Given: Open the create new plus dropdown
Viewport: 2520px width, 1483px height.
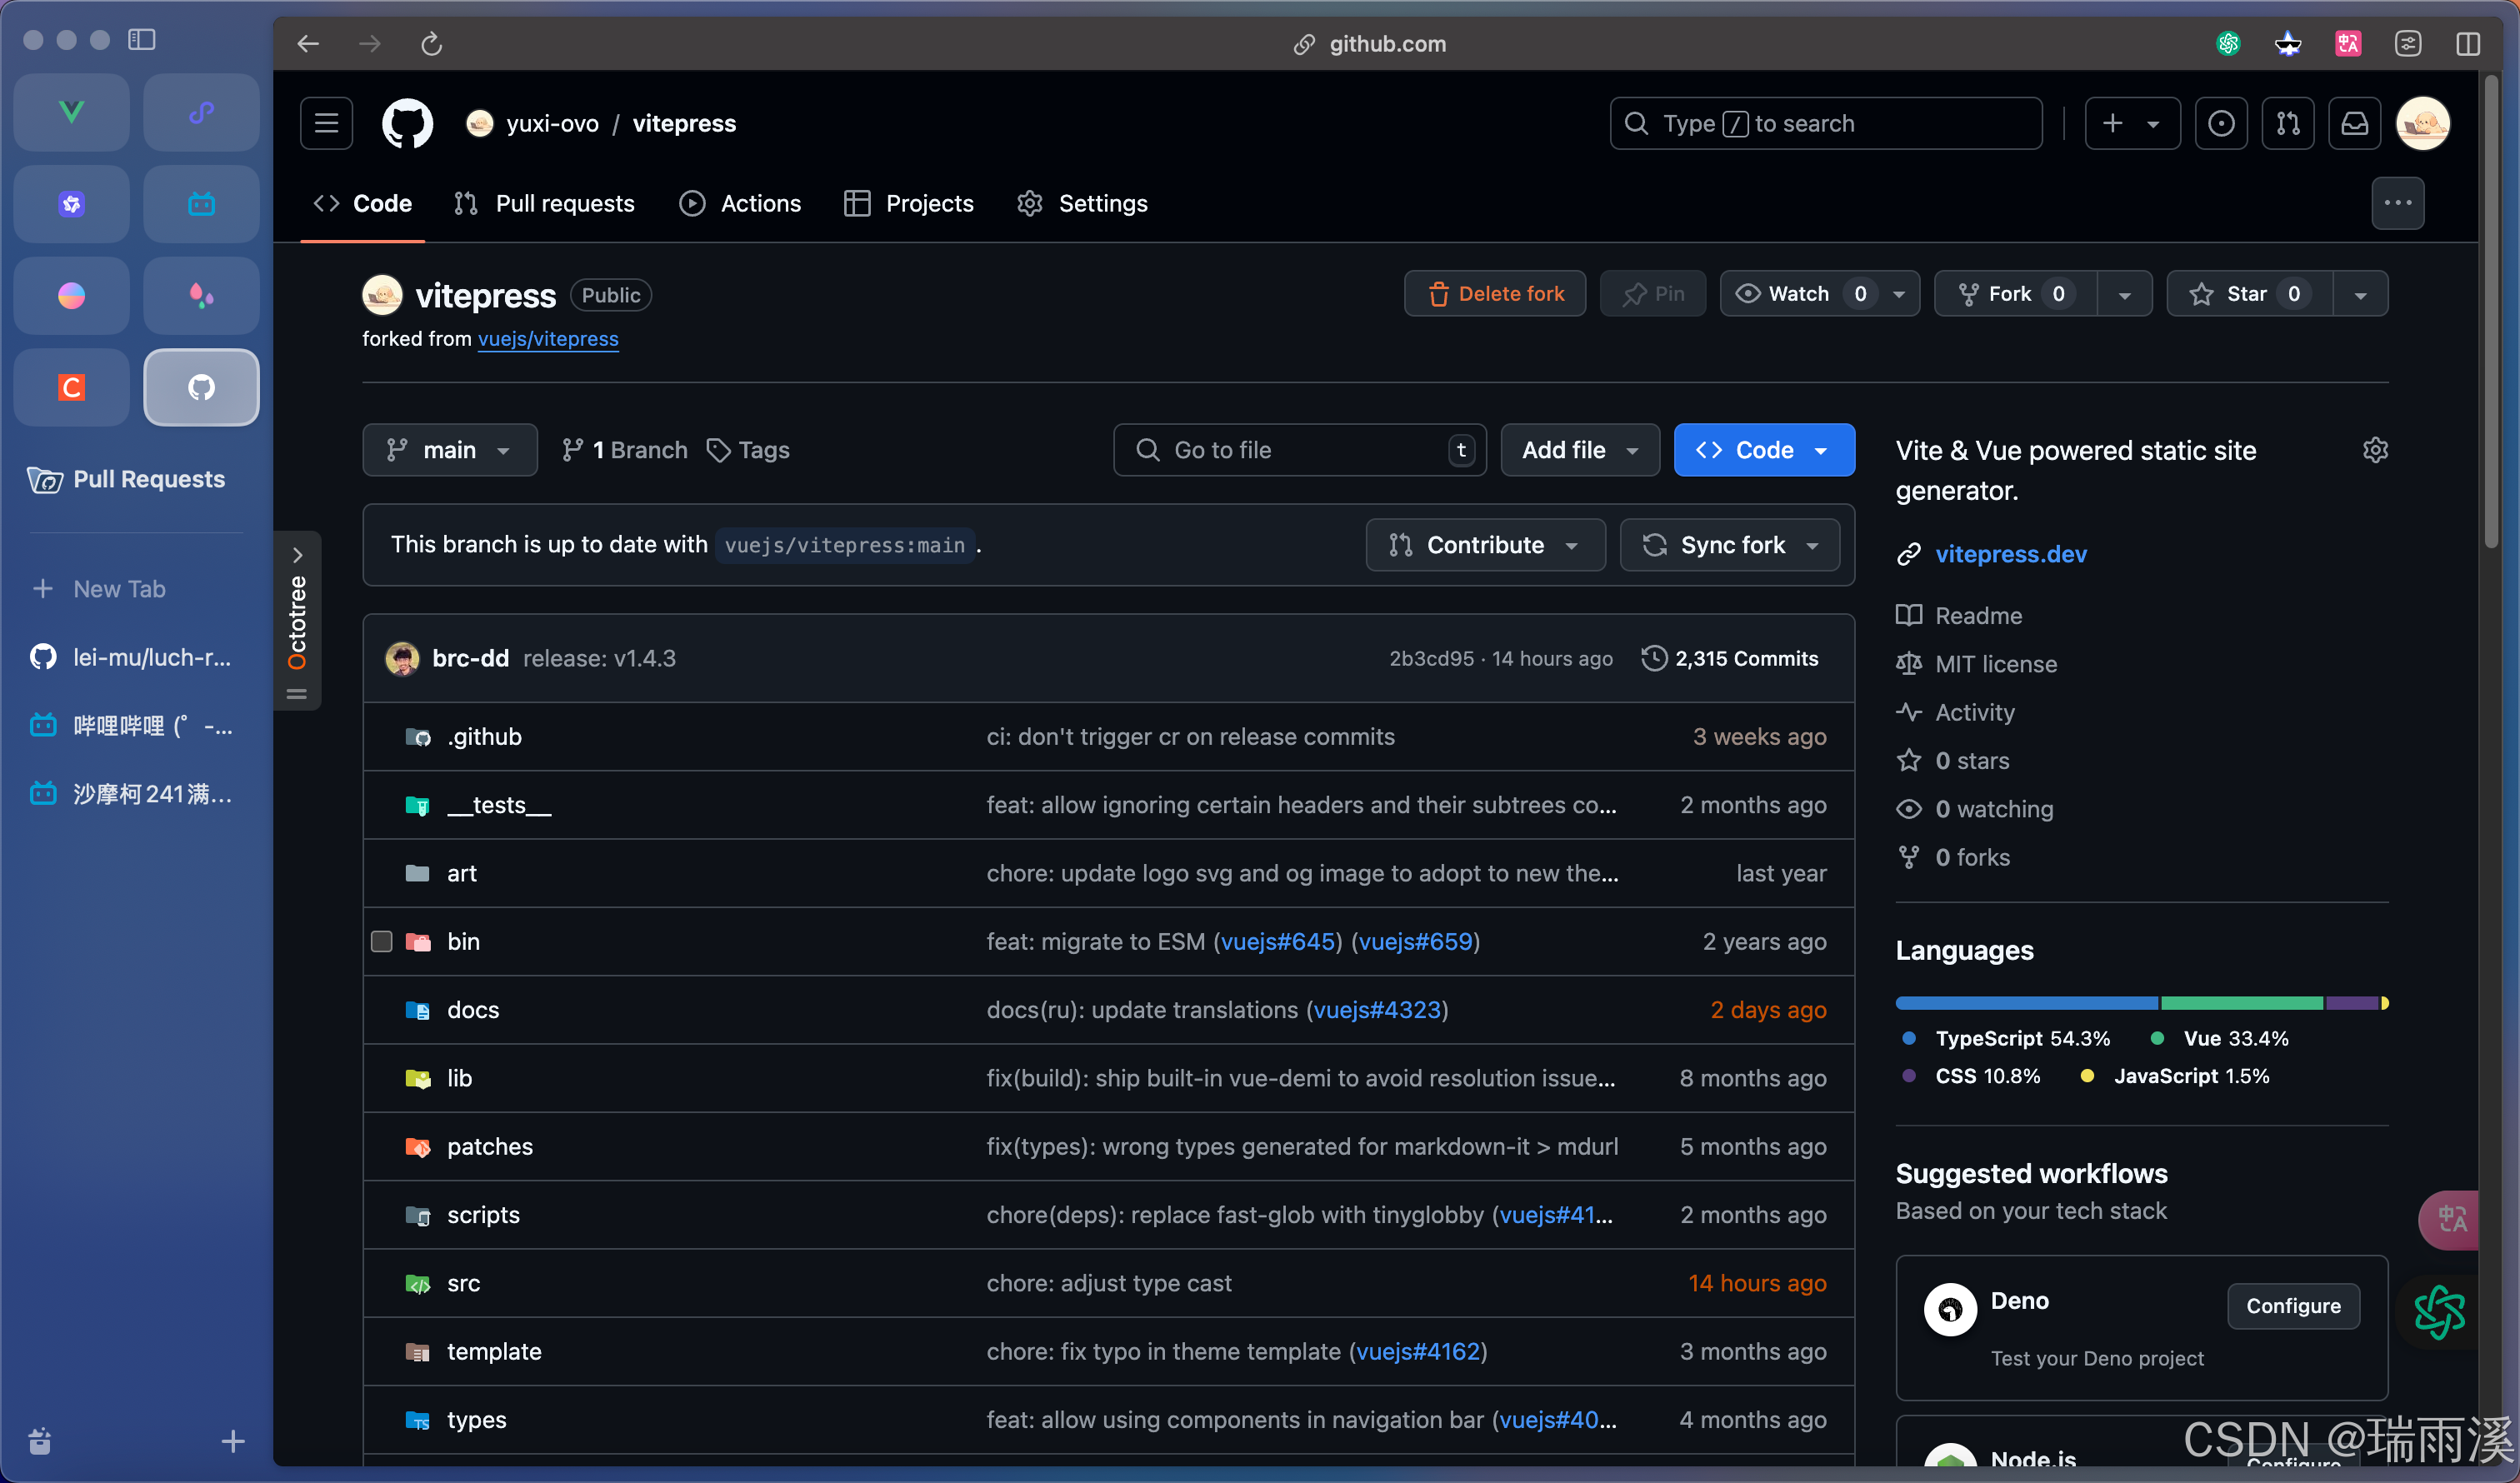Looking at the screenshot, I should tap(2132, 123).
